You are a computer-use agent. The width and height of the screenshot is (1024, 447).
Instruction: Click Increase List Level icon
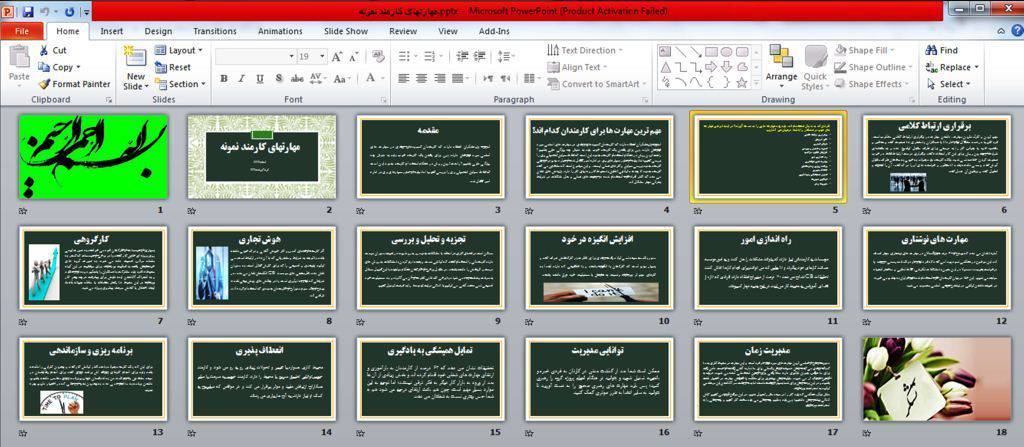click(480, 57)
